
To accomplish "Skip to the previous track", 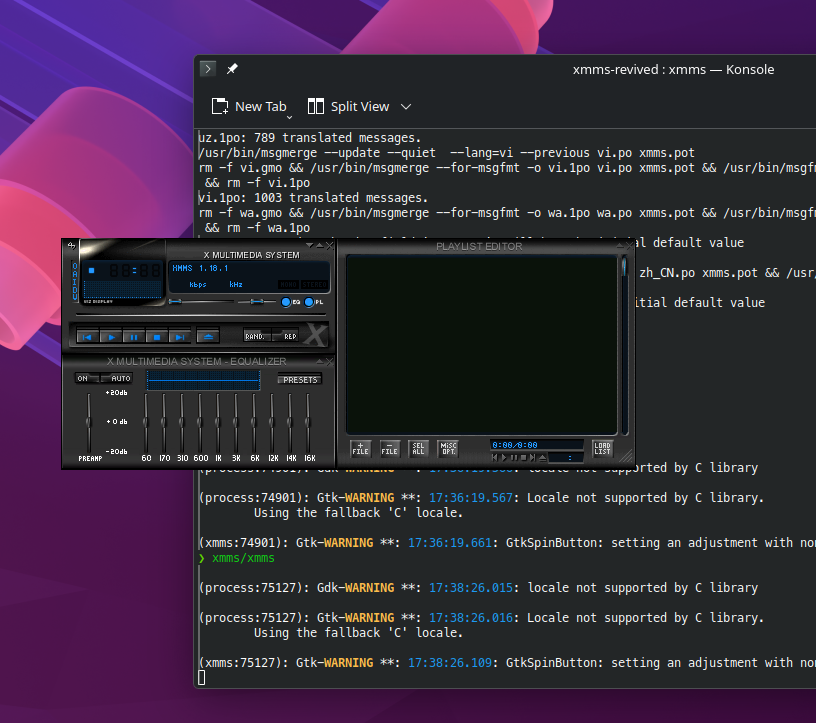I will pyautogui.click(x=88, y=337).
